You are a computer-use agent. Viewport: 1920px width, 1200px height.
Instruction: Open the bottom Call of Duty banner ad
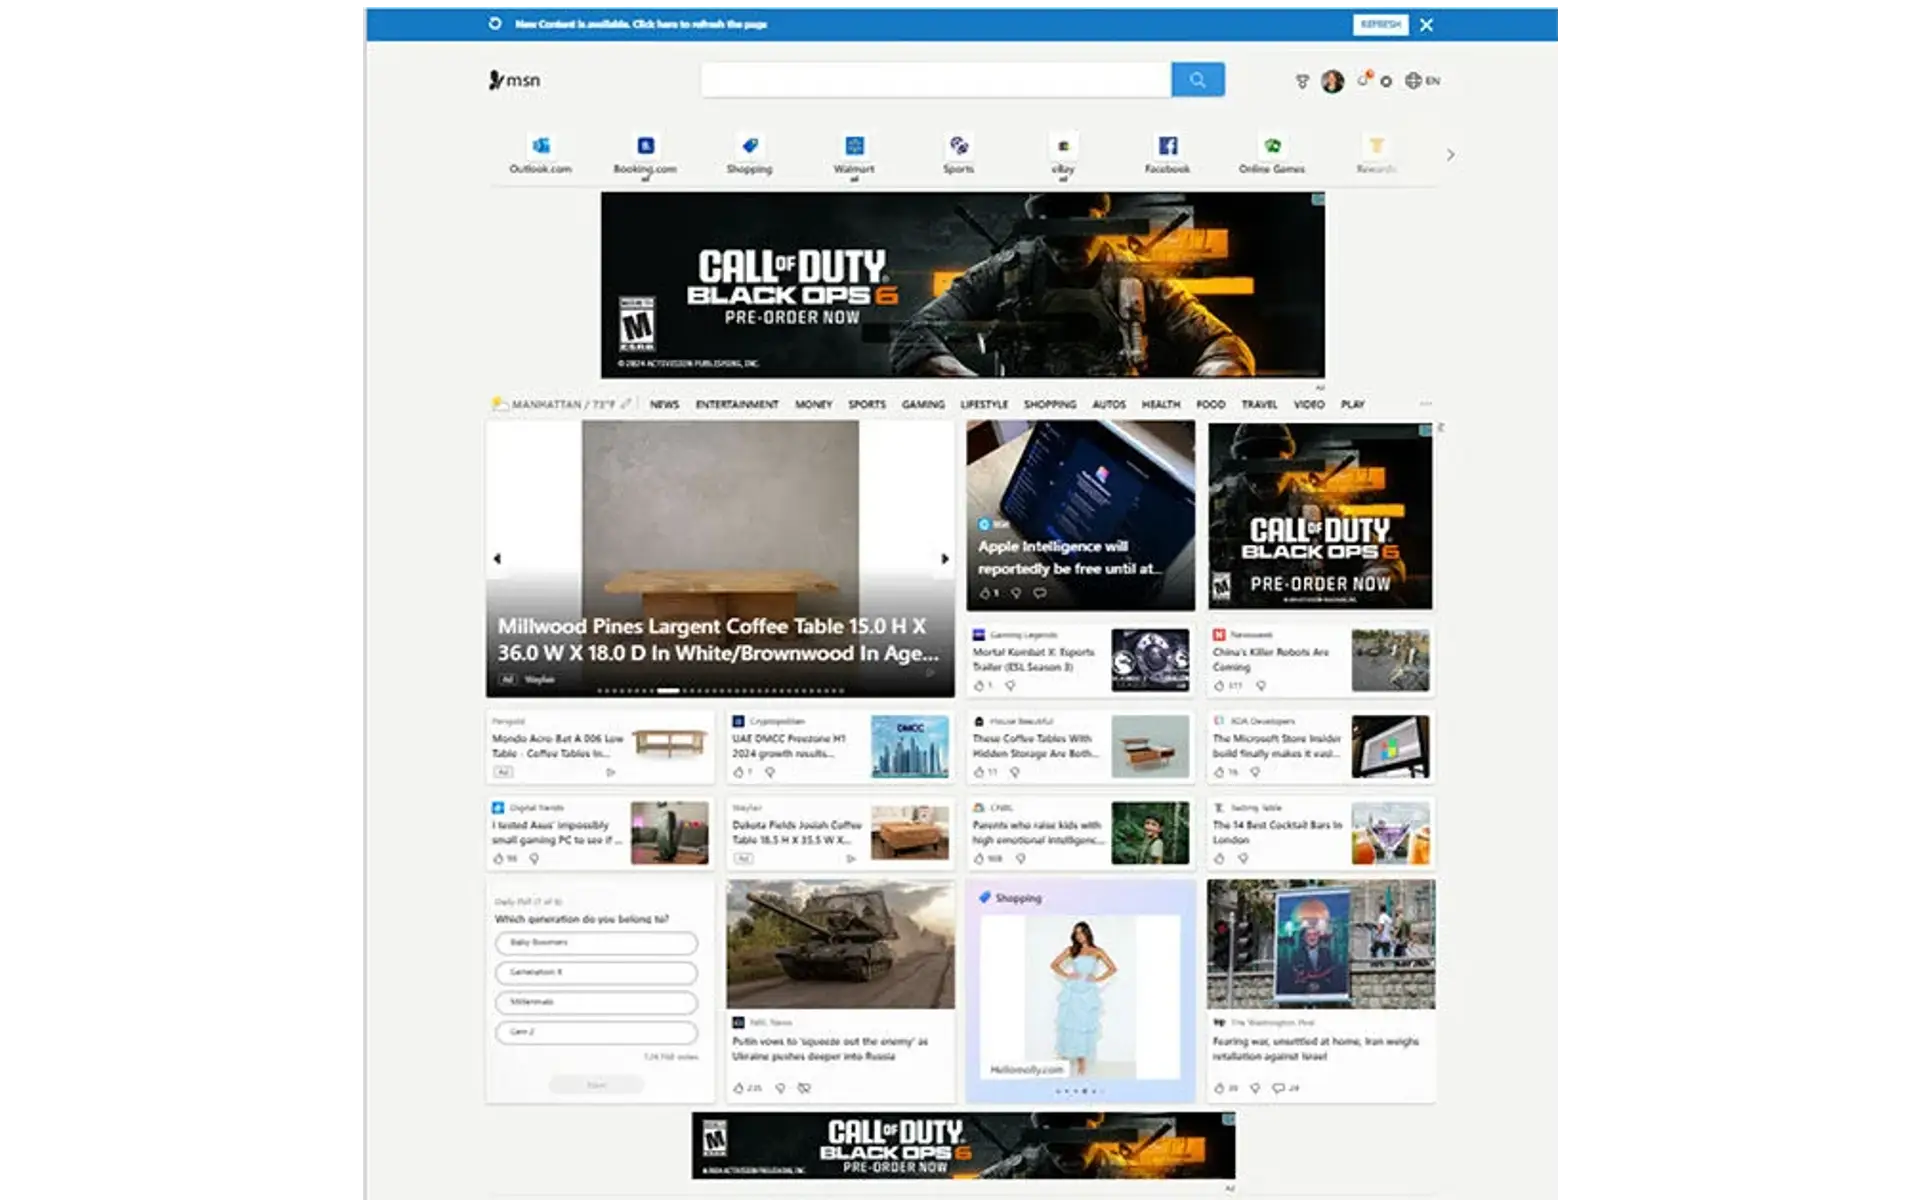click(963, 1146)
